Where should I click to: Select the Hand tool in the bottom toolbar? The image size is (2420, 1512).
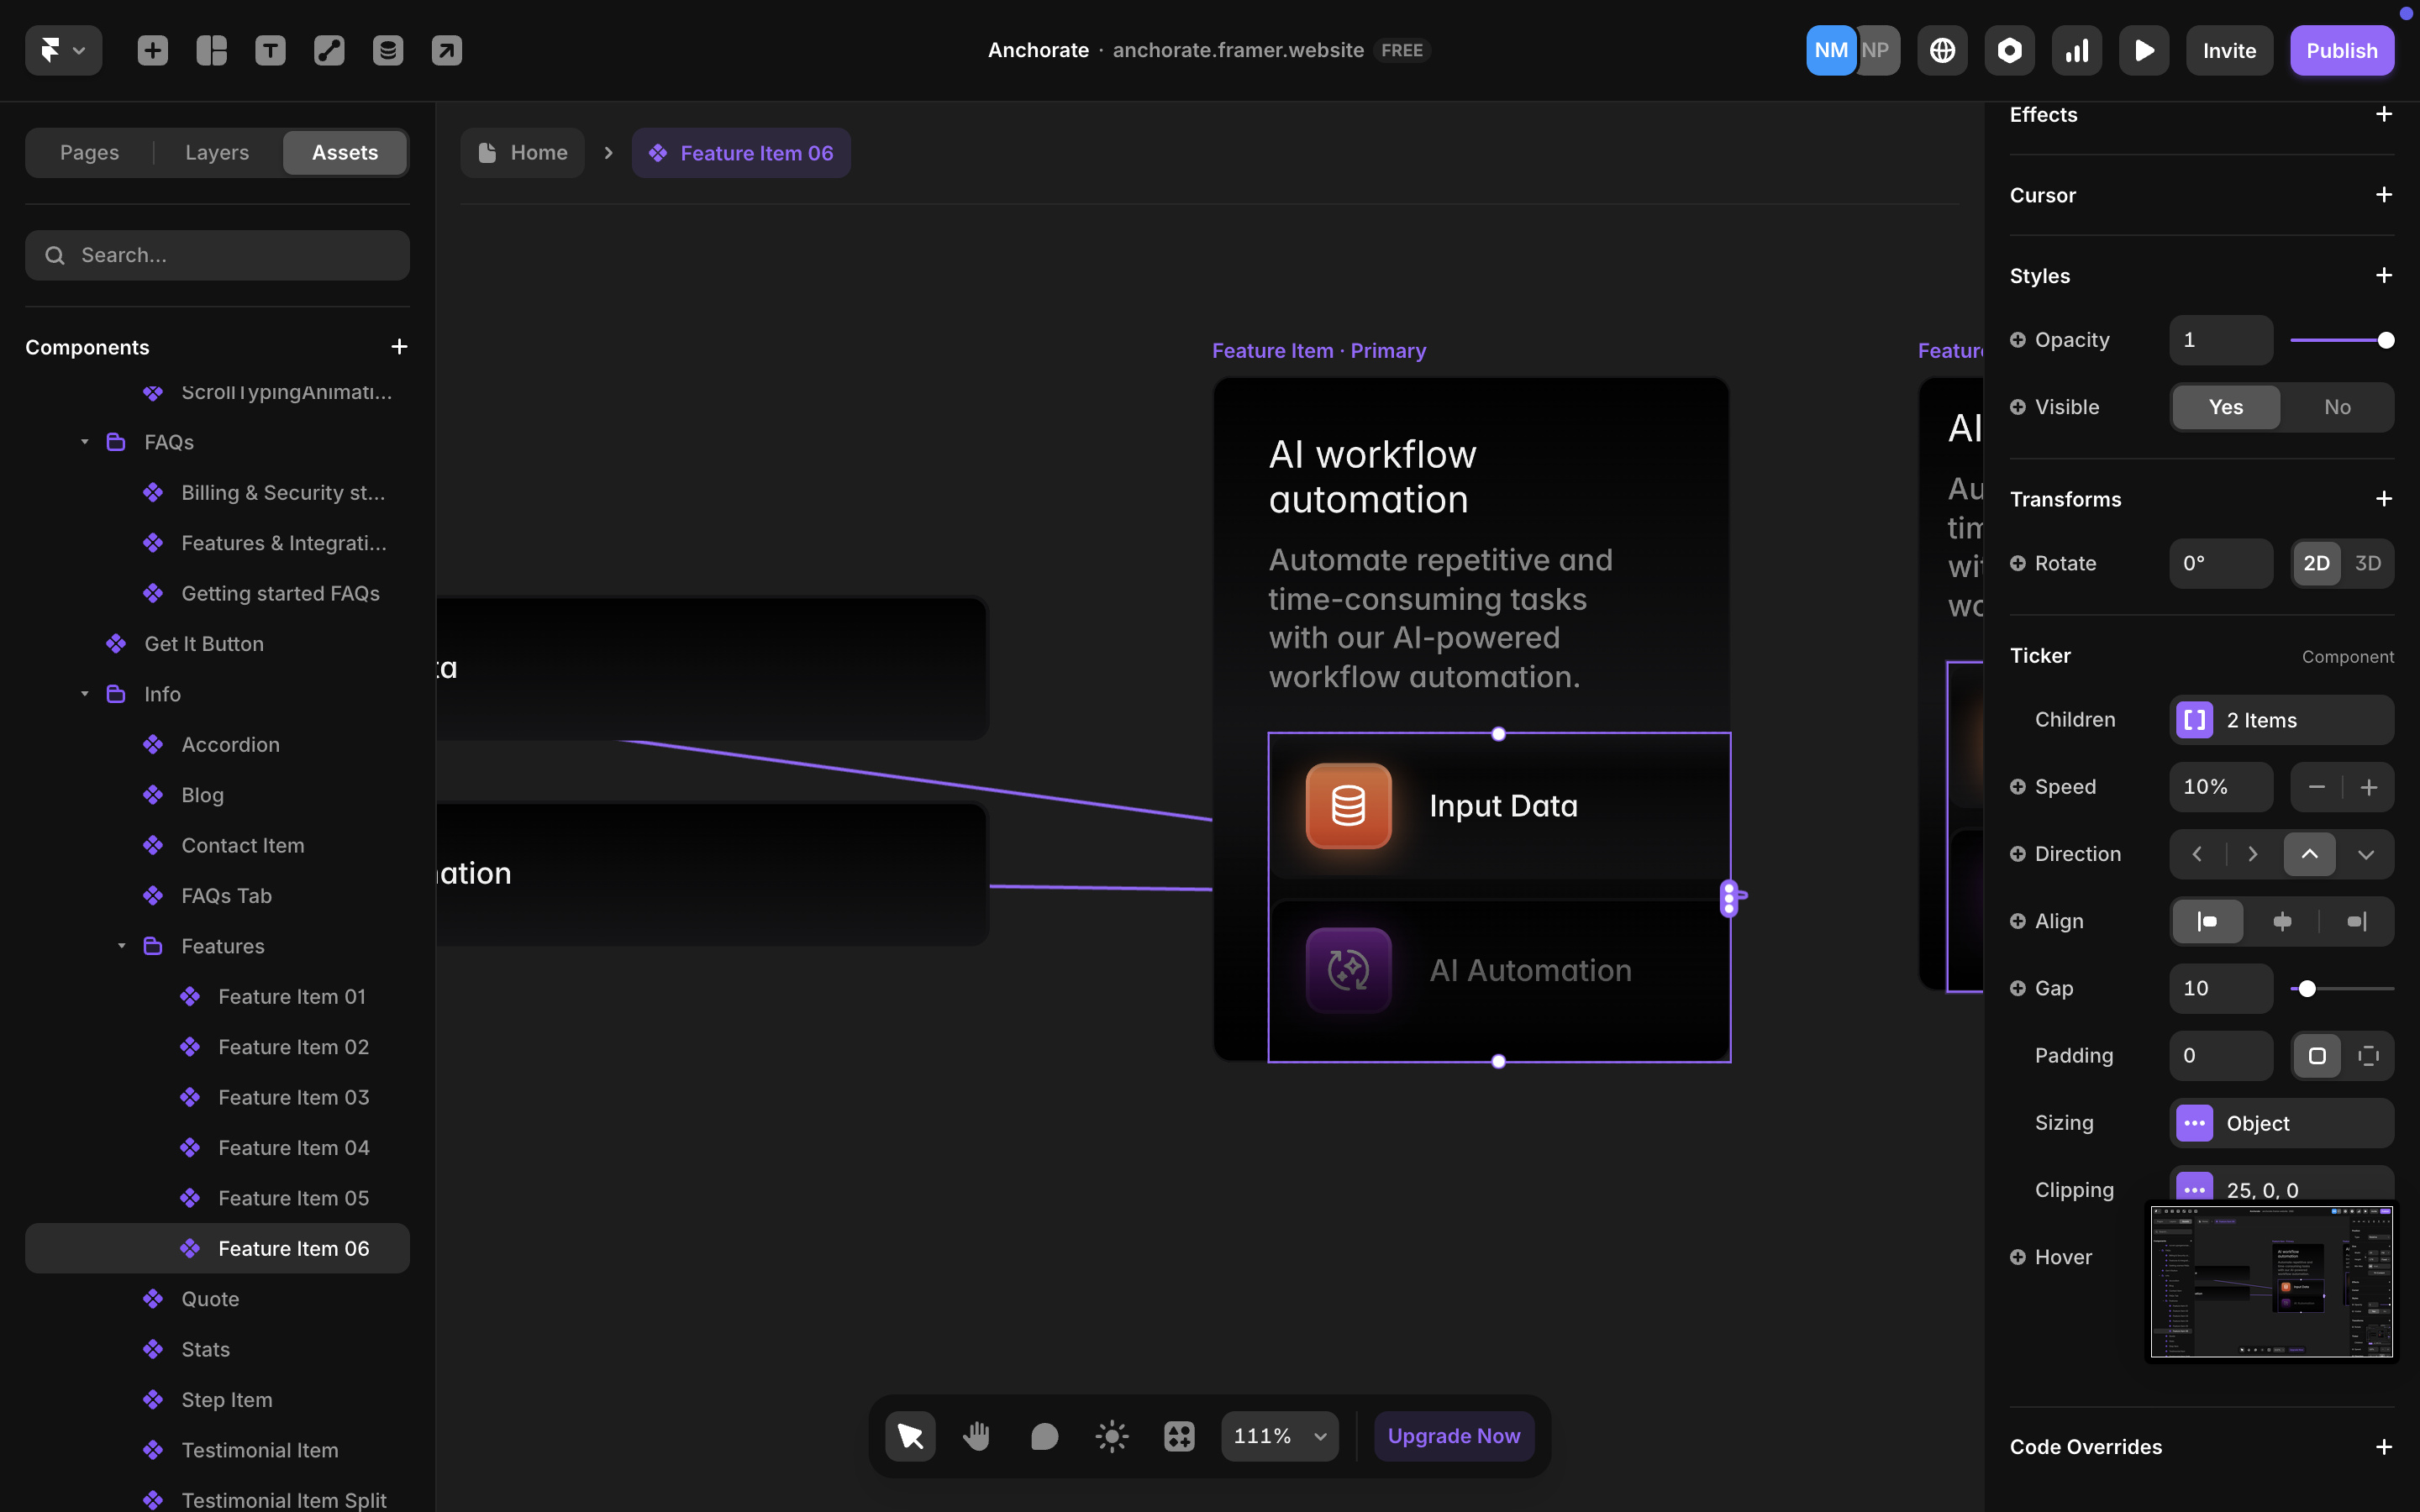click(x=977, y=1435)
